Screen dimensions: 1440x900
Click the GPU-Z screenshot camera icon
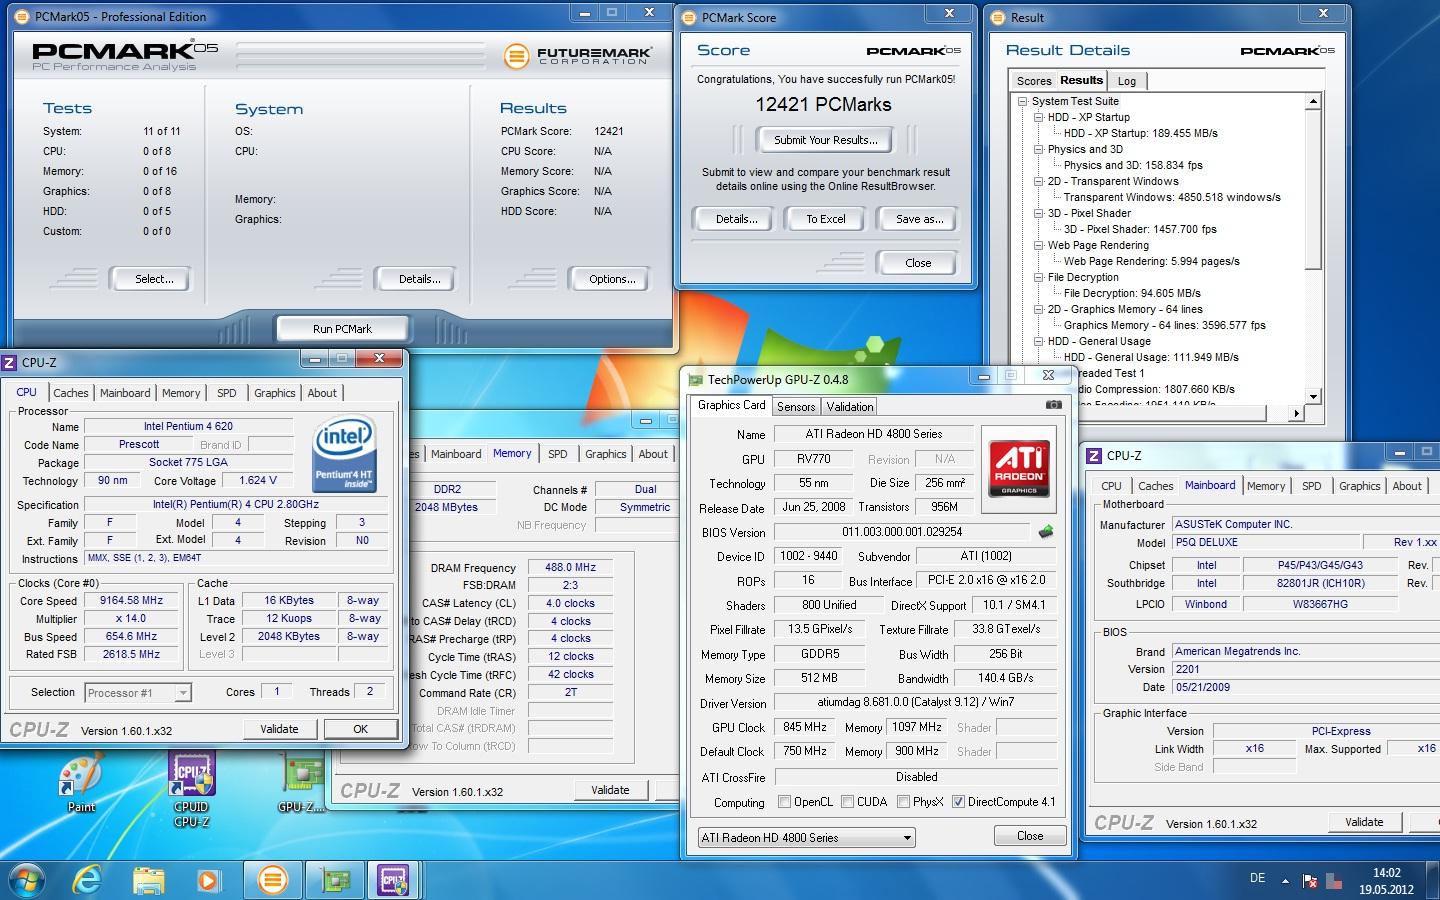click(1053, 405)
